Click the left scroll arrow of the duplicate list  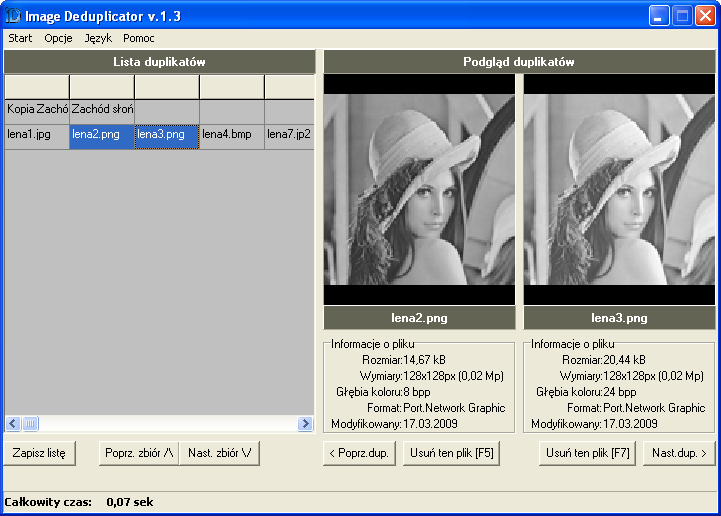[13, 423]
